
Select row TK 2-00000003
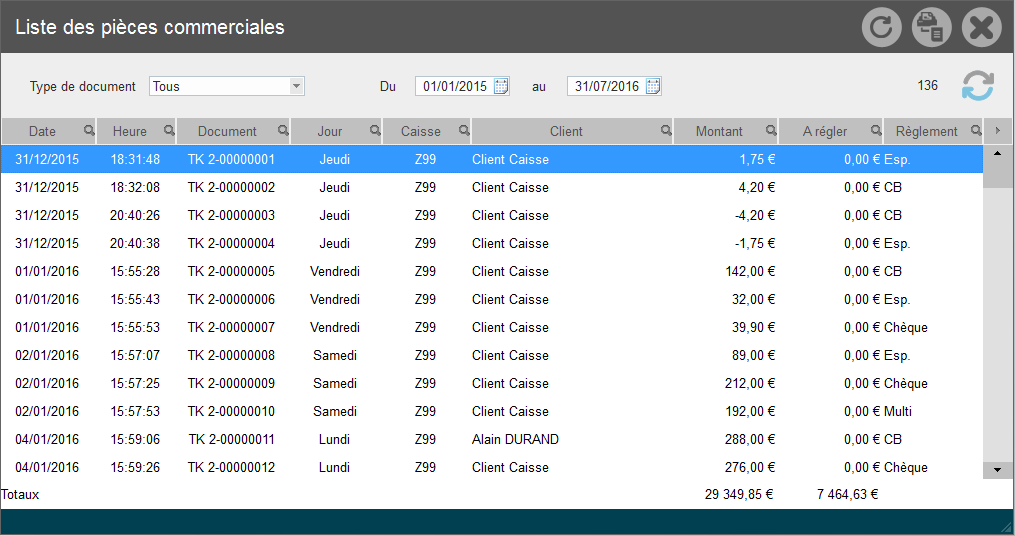(492, 215)
